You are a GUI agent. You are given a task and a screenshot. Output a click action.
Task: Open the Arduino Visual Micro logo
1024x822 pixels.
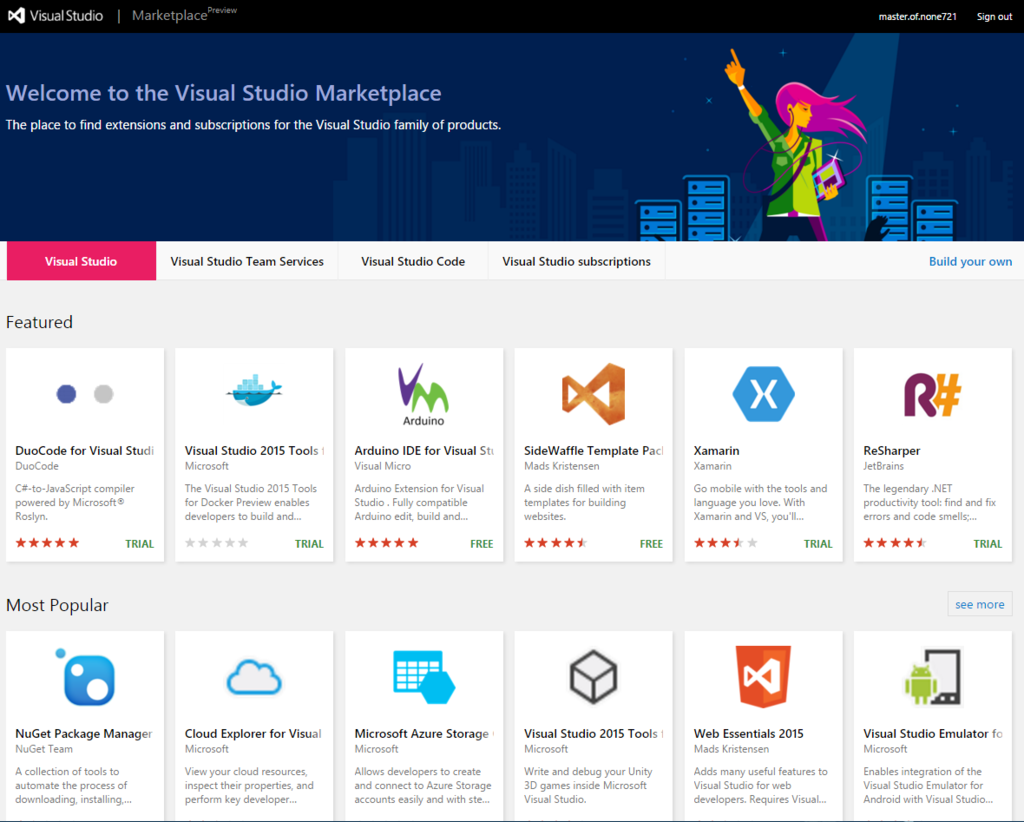pyautogui.click(x=423, y=394)
